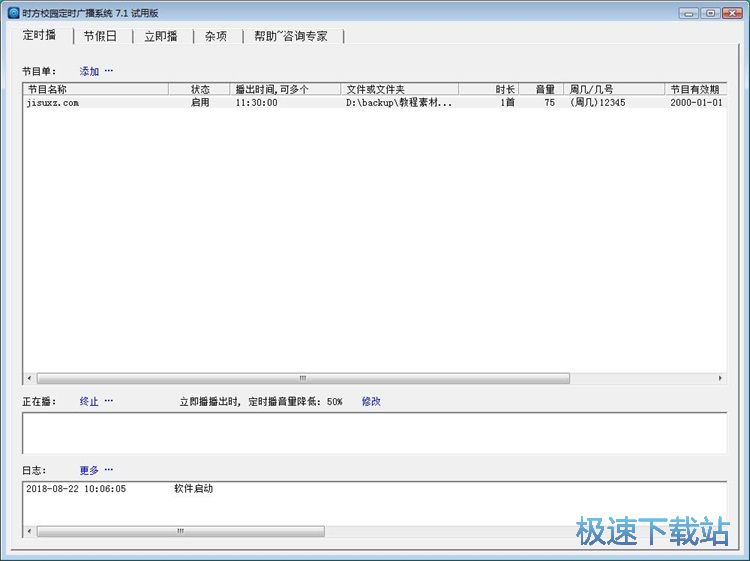
Task: Click the 添加 link for the program list
Action: pyautogui.click(x=89, y=71)
